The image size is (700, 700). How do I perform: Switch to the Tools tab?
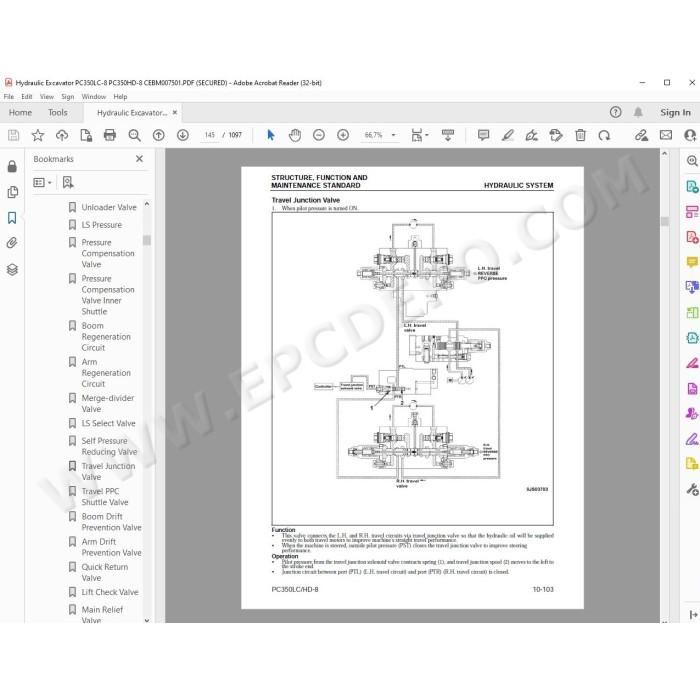tap(58, 112)
